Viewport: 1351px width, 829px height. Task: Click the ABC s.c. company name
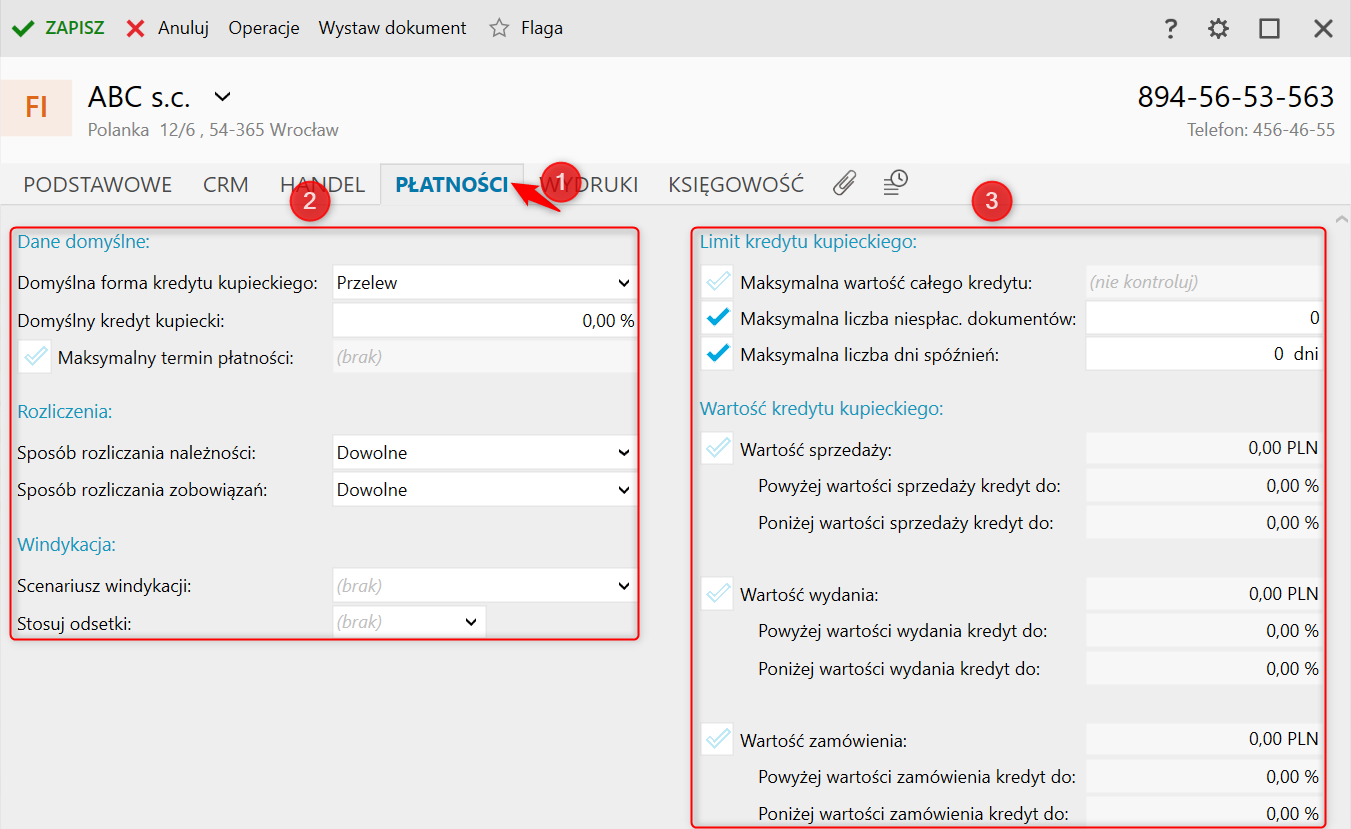point(139,97)
